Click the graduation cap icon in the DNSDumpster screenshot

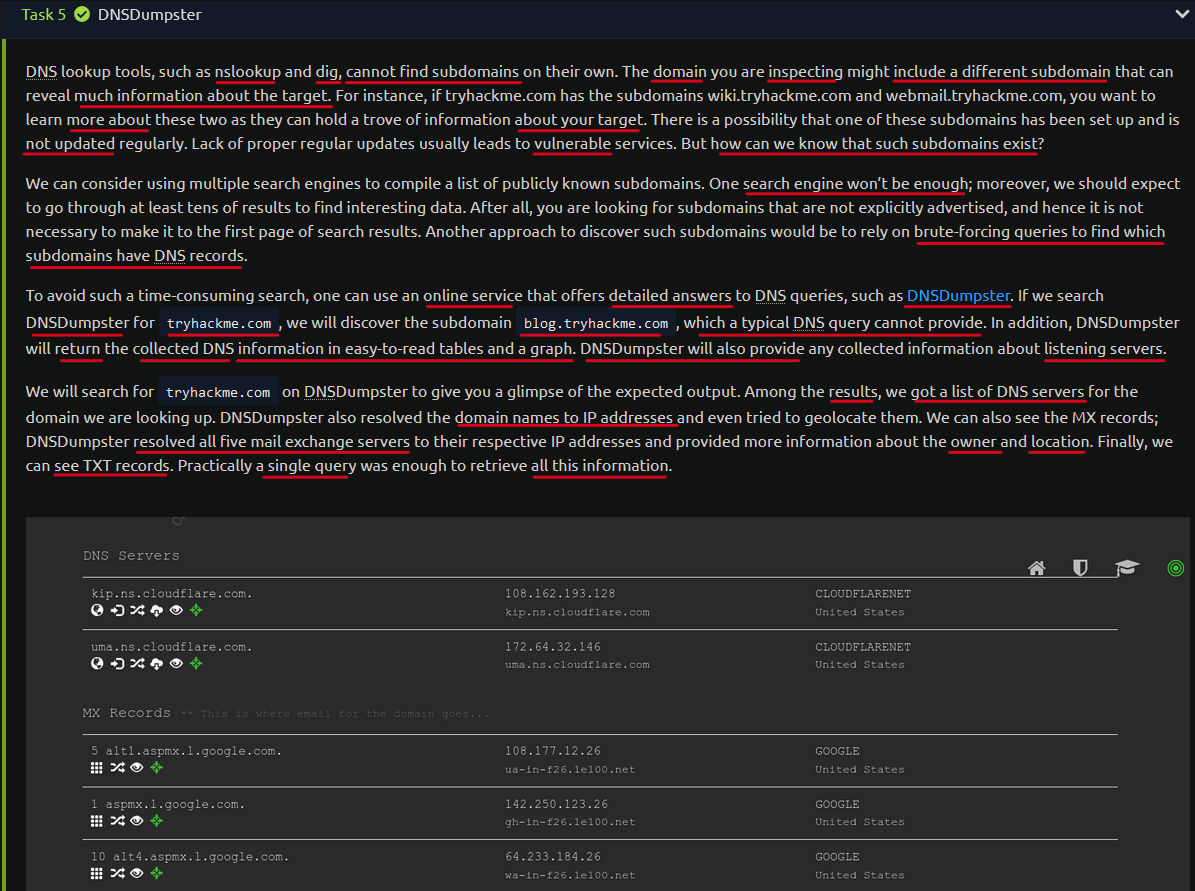click(1126, 568)
